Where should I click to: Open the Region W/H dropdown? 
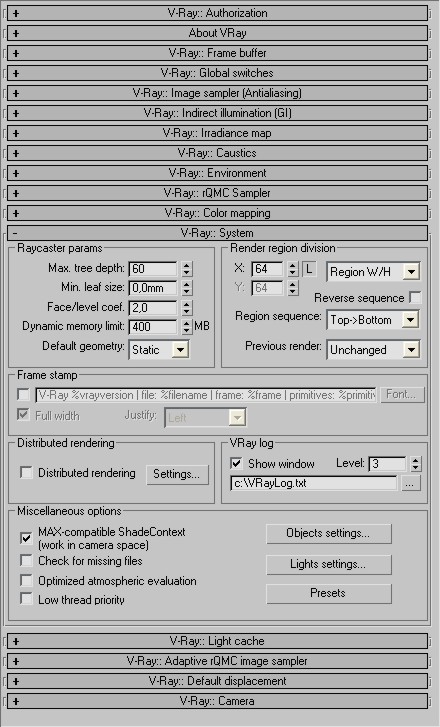[x=373, y=272]
